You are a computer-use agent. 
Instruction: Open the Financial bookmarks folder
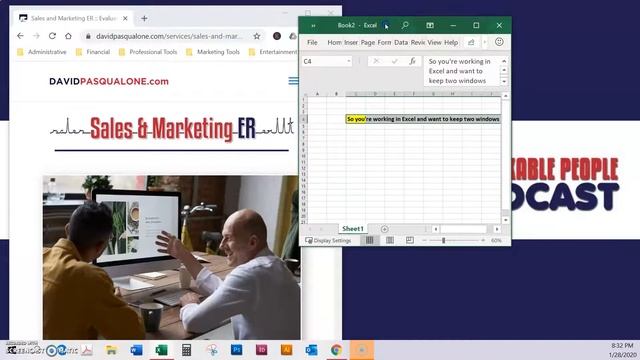pyautogui.click(x=93, y=52)
